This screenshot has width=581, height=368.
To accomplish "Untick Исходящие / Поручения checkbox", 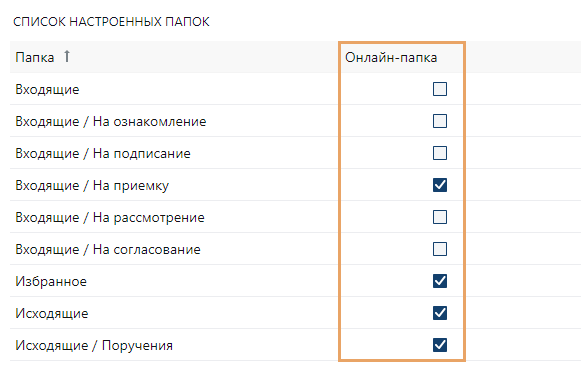I will coord(440,345).
